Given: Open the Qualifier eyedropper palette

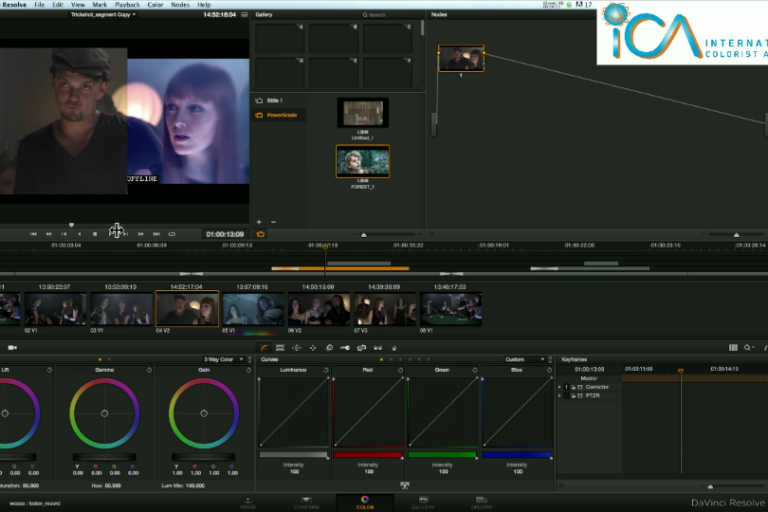Looking at the screenshot, I should pos(280,347).
